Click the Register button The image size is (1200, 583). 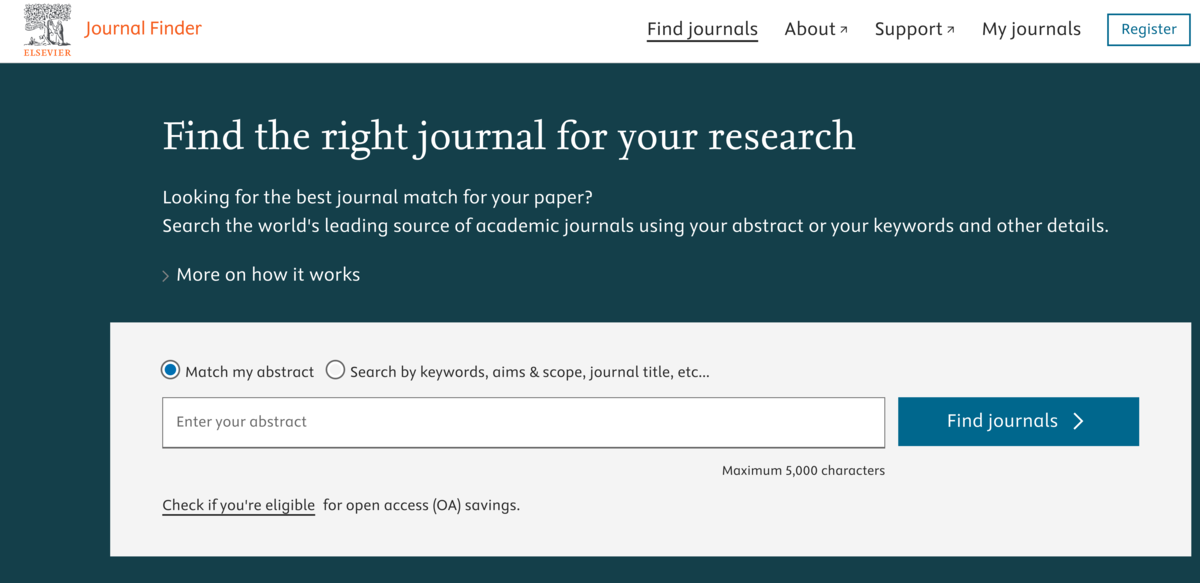click(x=1148, y=29)
